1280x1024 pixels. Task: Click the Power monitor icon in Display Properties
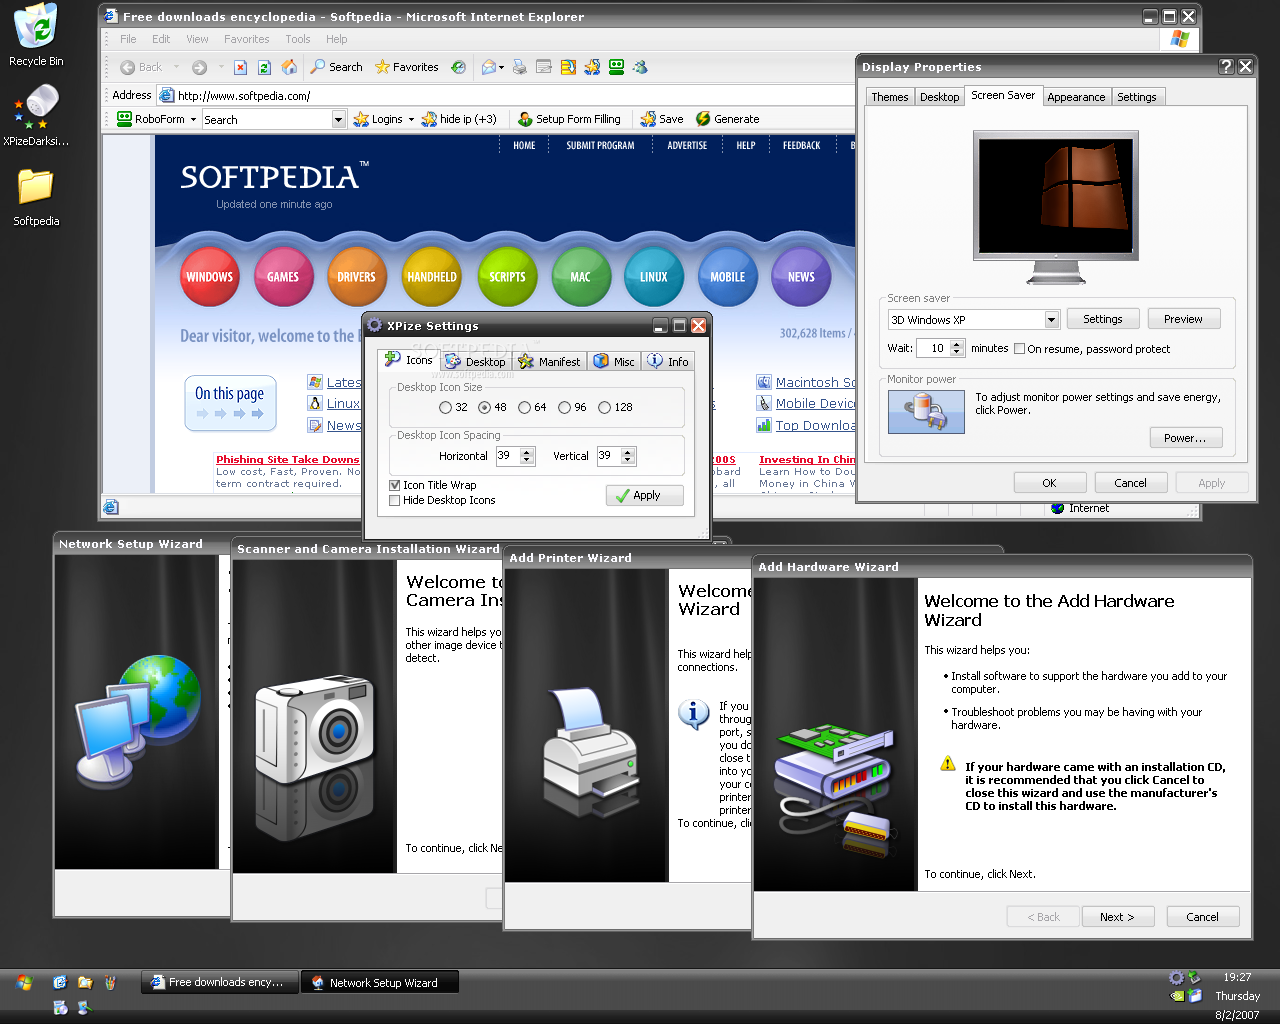pos(926,411)
